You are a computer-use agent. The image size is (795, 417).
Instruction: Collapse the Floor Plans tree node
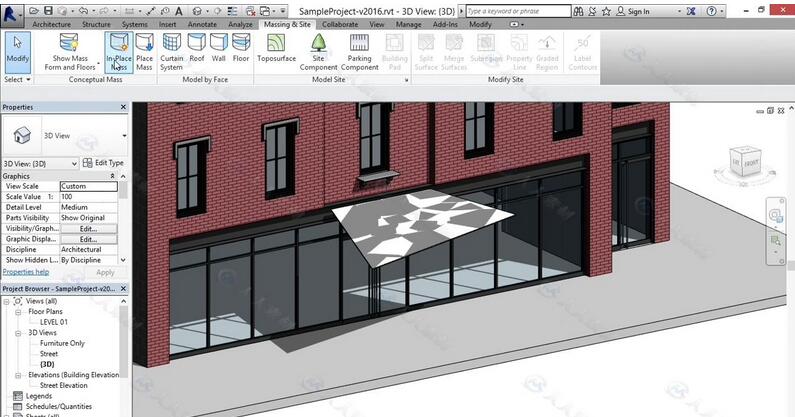point(19,311)
